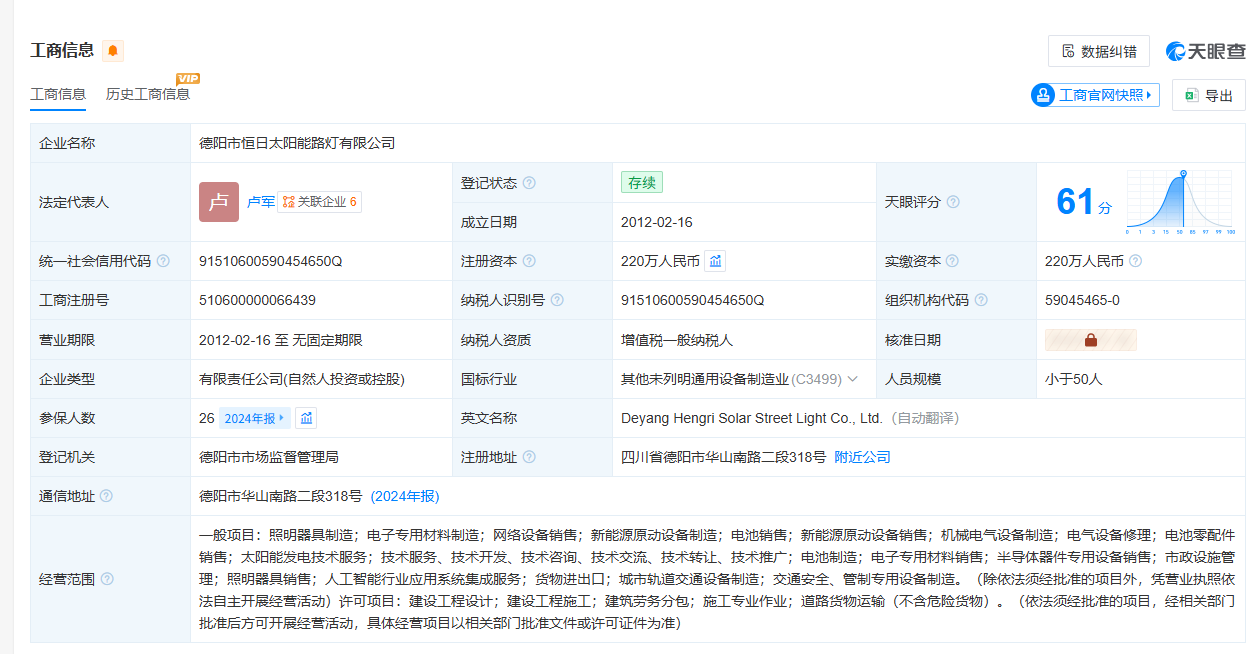Switch to 历史工商信息 tab
The height and width of the screenshot is (654, 1252).
[x=148, y=94]
